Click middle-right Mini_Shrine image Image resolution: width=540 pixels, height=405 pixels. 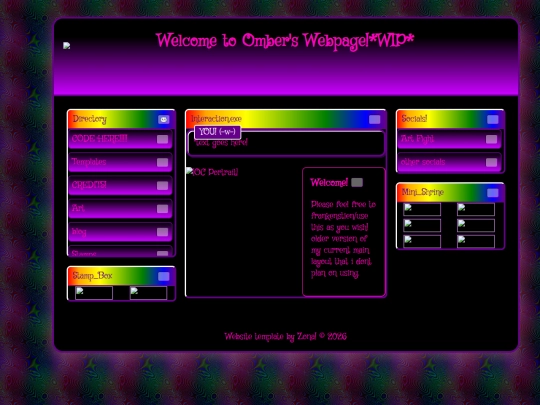(x=476, y=226)
